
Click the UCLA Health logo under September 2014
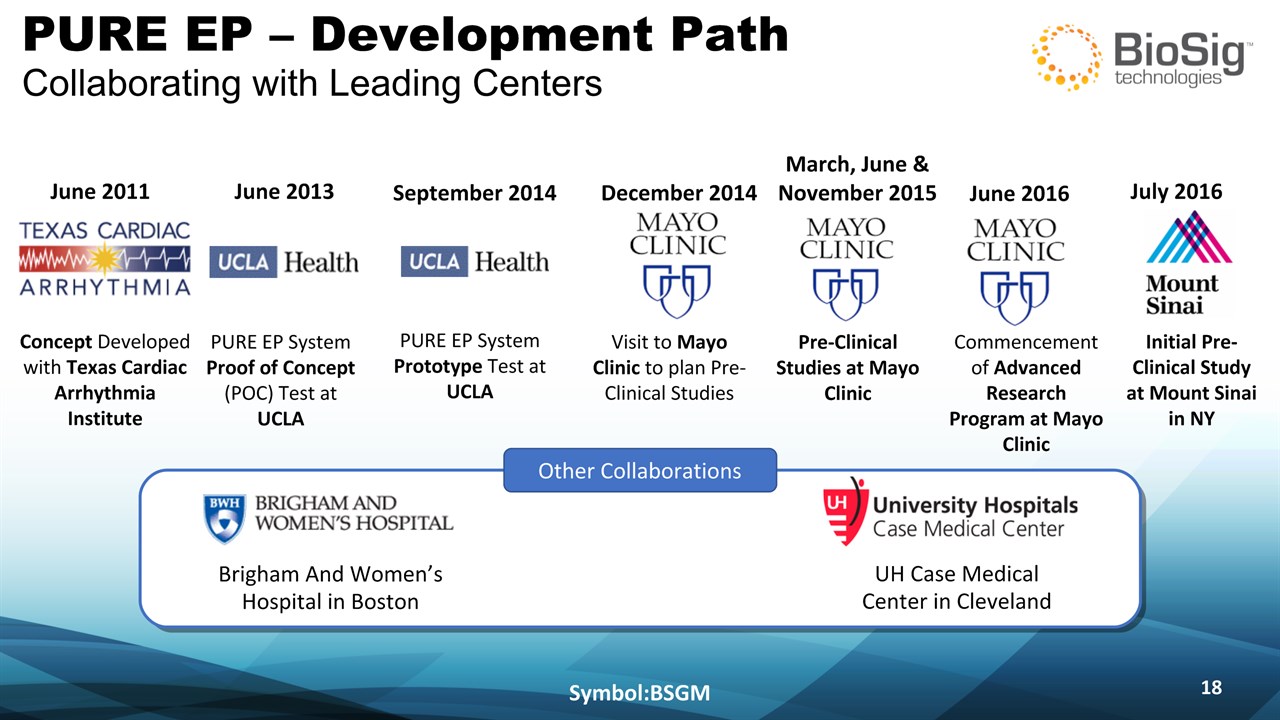click(x=475, y=262)
